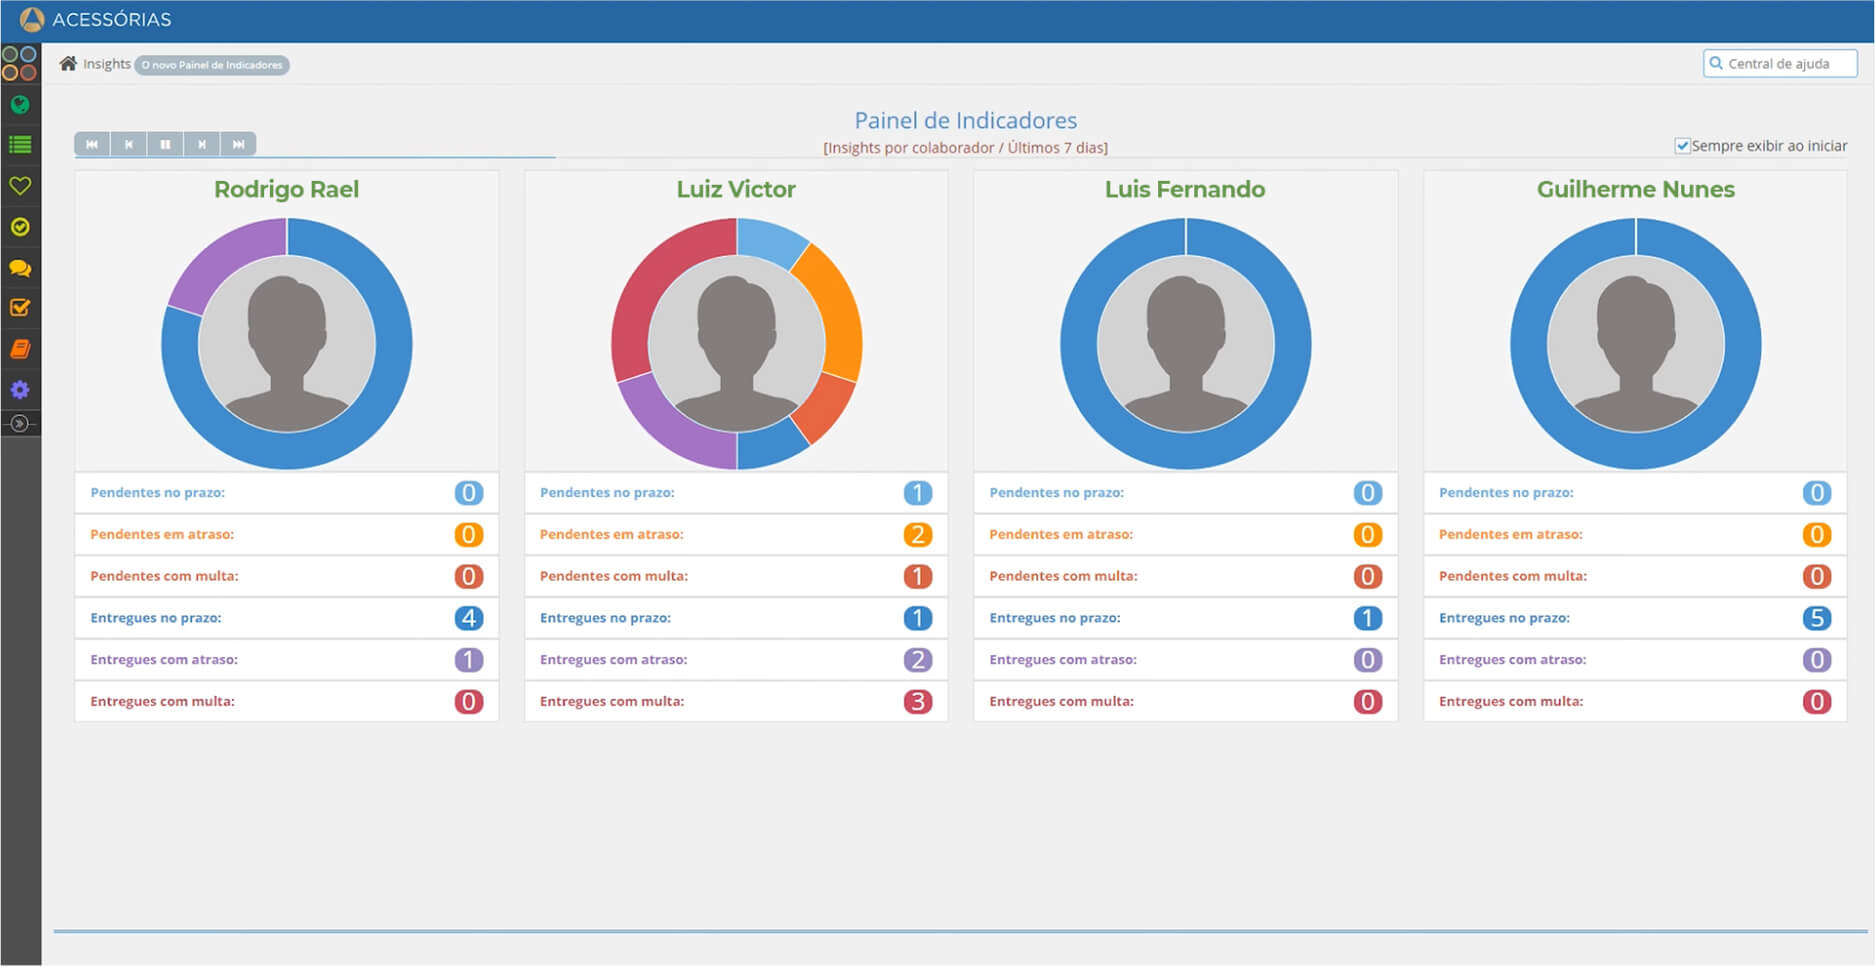Click Luiz Victor's 'Entregues com atraso' count 2

pyautogui.click(x=918, y=660)
